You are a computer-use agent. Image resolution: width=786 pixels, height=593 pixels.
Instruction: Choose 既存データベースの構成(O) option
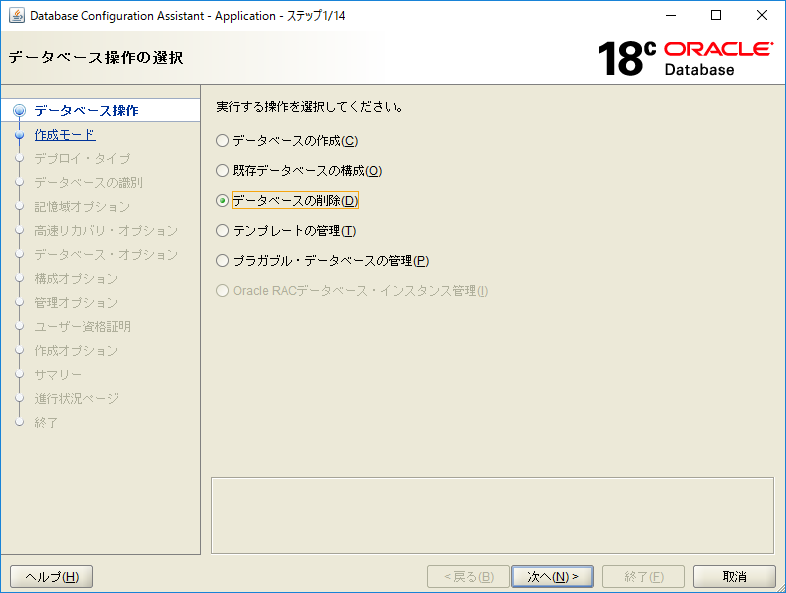[223, 171]
